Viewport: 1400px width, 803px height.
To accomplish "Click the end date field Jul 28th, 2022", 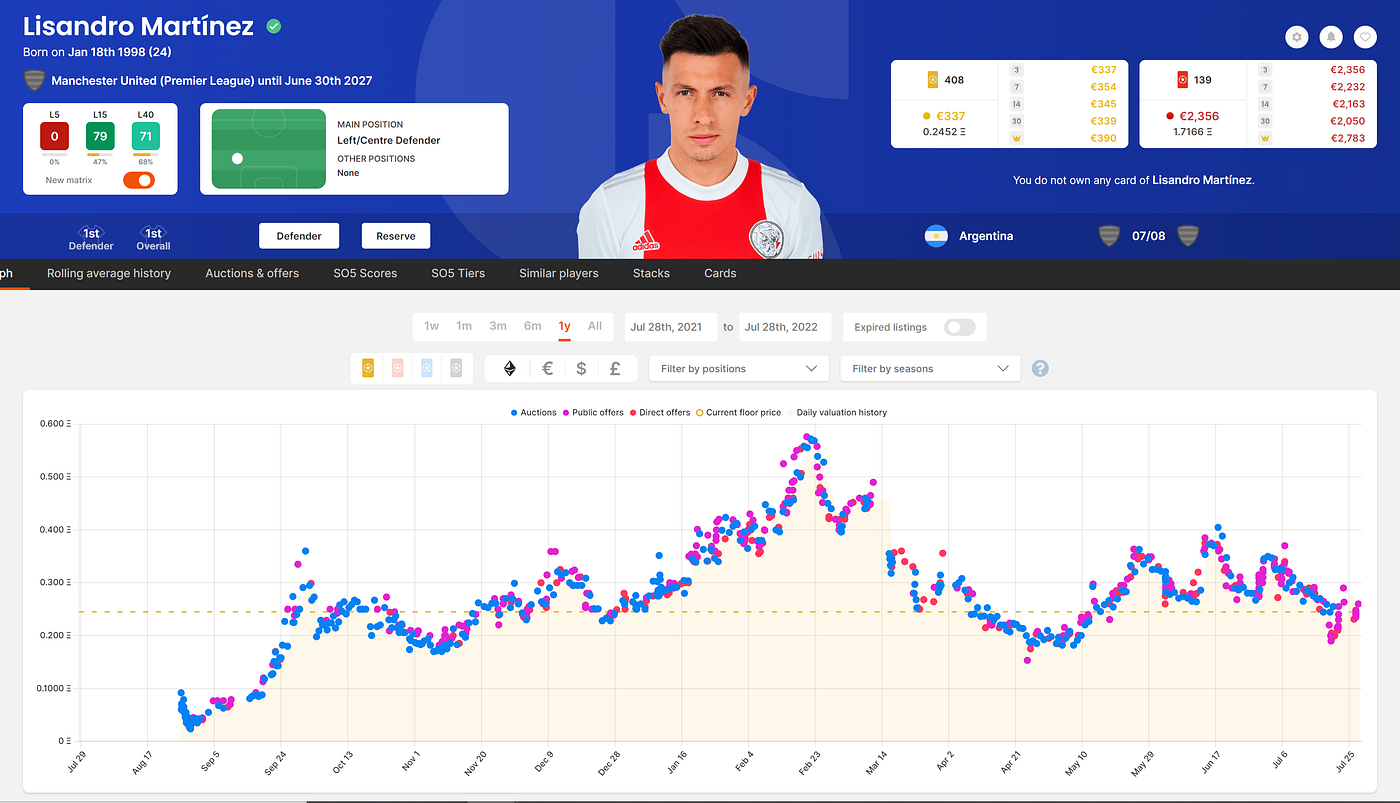I will pos(785,327).
